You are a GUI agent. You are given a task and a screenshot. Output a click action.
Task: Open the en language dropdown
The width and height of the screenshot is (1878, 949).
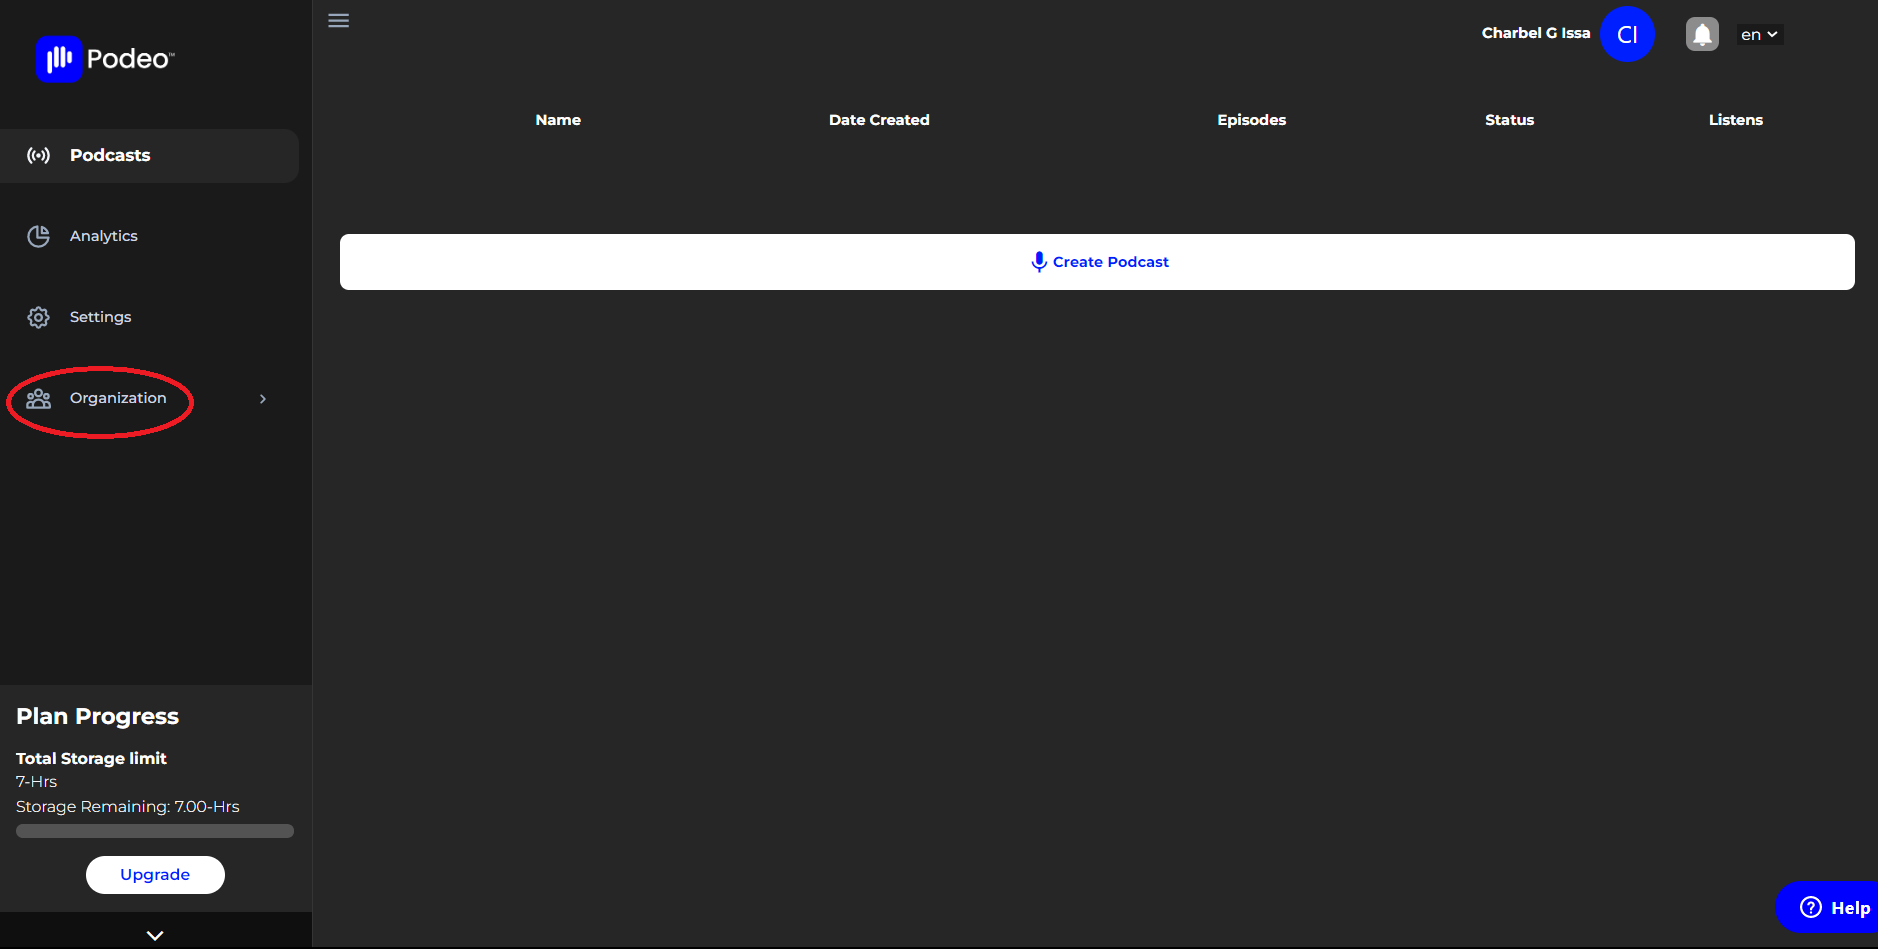1759,35
